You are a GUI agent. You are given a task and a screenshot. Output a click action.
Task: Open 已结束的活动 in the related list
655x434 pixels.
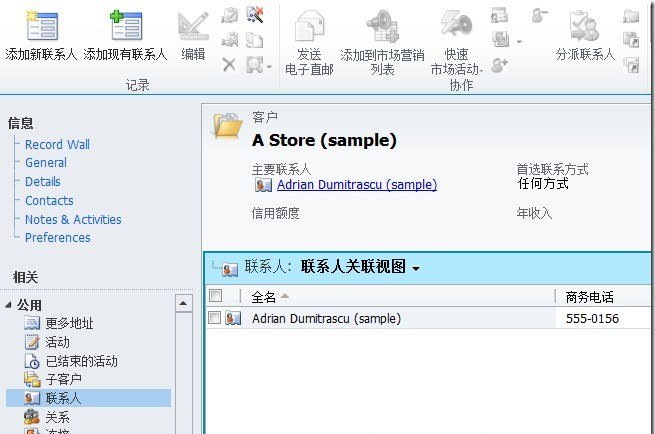point(81,361)
